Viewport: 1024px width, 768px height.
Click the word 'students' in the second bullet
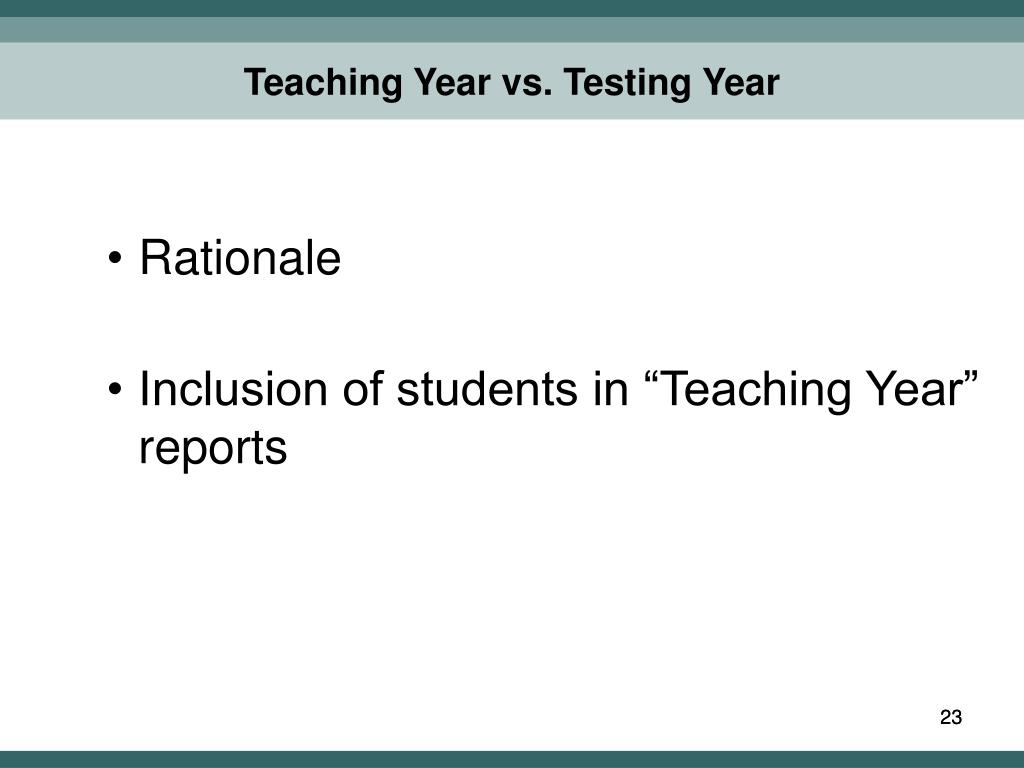click(487, 389)
